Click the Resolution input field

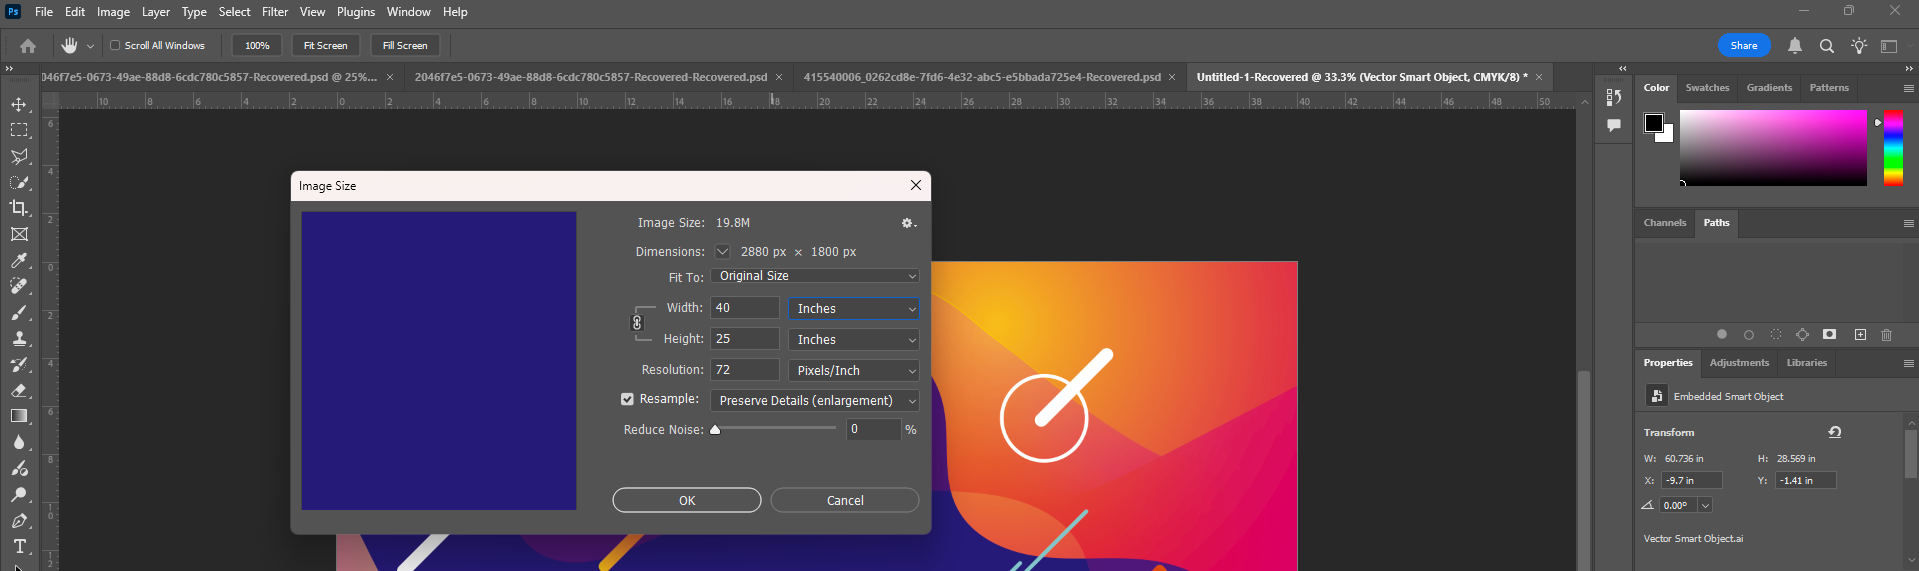744,370
